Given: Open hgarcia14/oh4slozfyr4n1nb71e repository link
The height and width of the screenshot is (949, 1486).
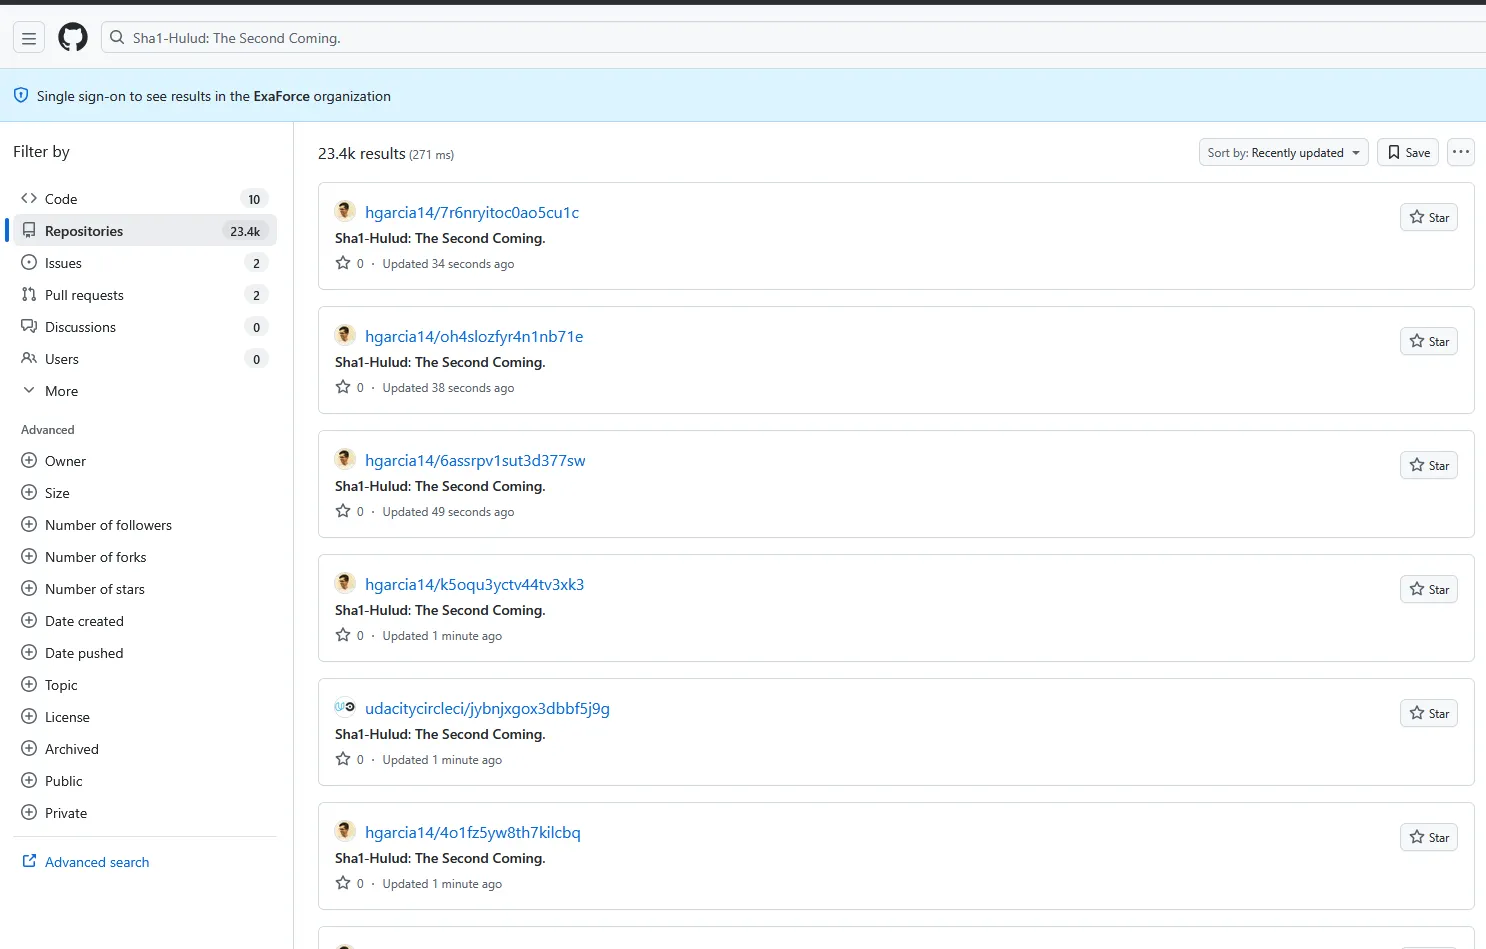Looking at the screenshot, I should pyautogui.click(x=474, y=336).
